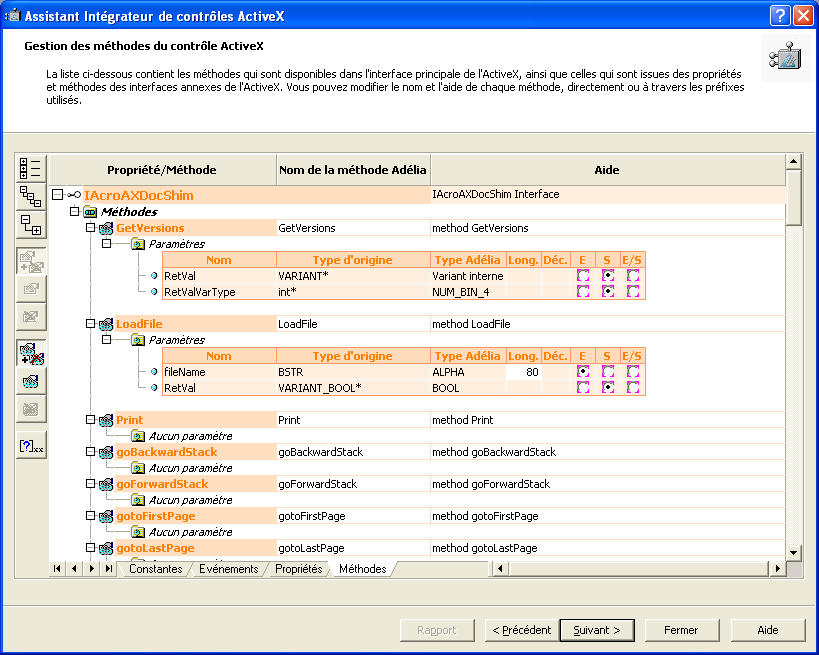Click the method icon beside LoadFile
The height and width of the screenshot is (655, 819).
point(106,324)
